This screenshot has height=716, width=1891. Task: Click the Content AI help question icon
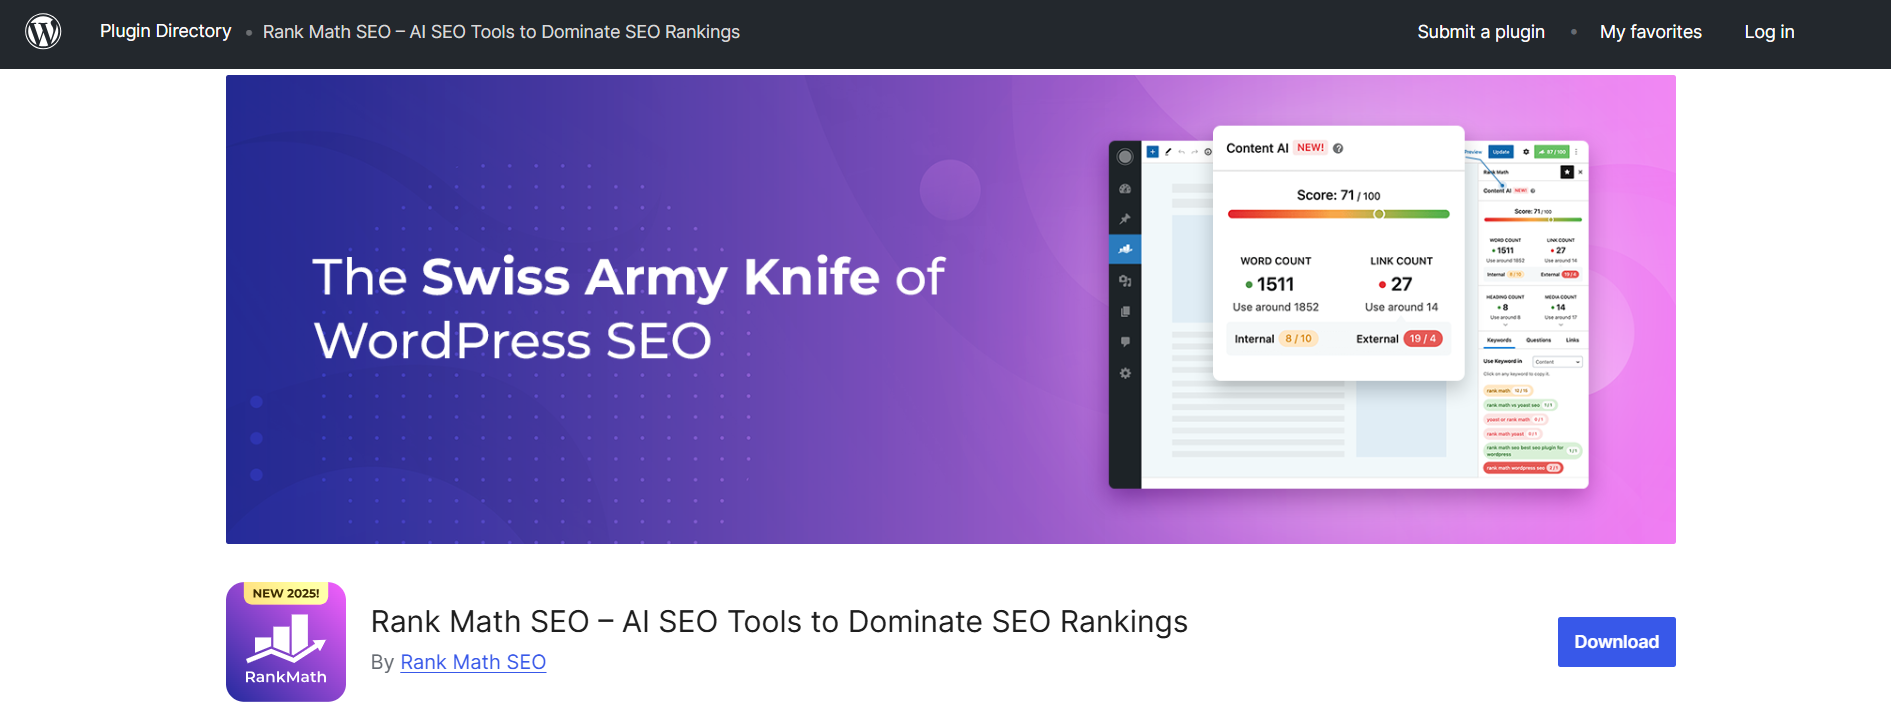click(x=1338, y=148)
